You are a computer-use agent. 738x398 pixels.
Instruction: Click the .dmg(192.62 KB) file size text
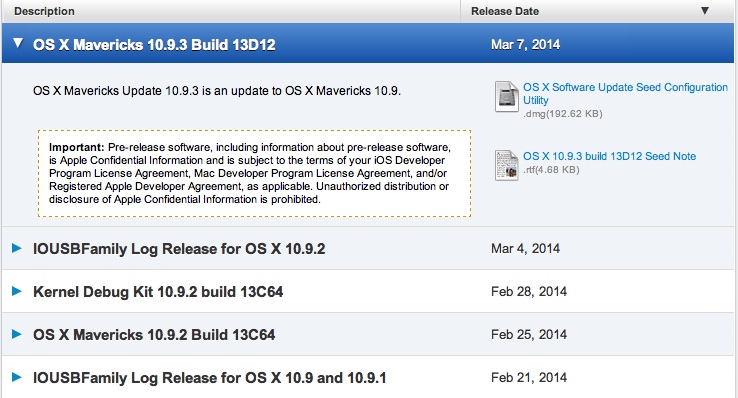pos(562,113)
